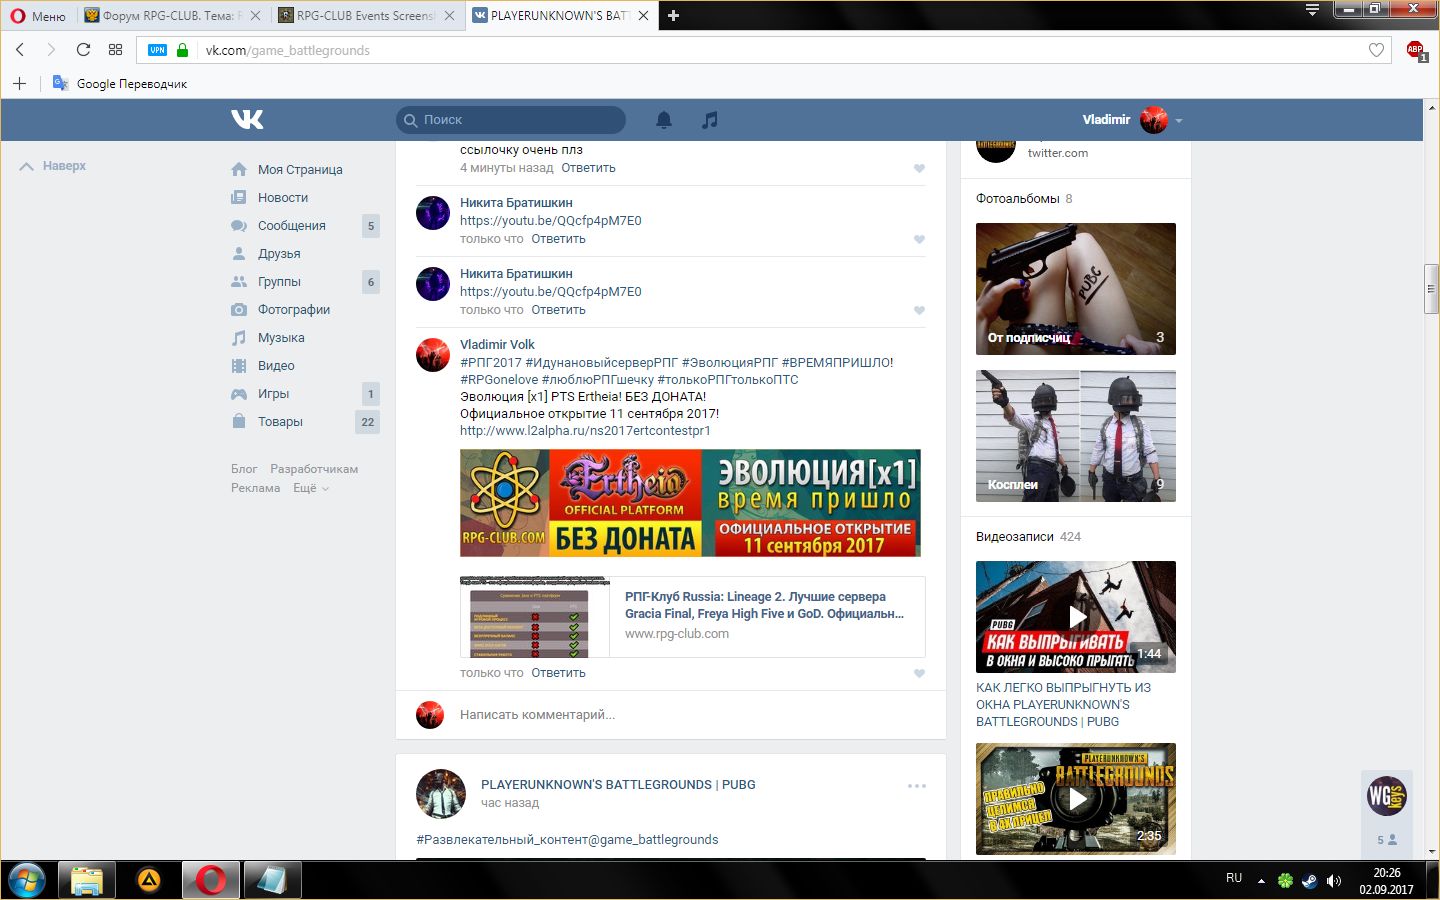Open the Эволюция x1 Ertheia banner image
The image size is (1440, 900).
690,503
